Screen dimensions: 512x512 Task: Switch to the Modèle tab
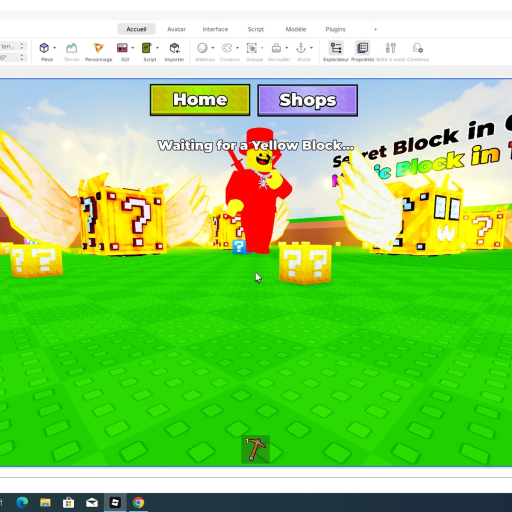tap(296, 29)
